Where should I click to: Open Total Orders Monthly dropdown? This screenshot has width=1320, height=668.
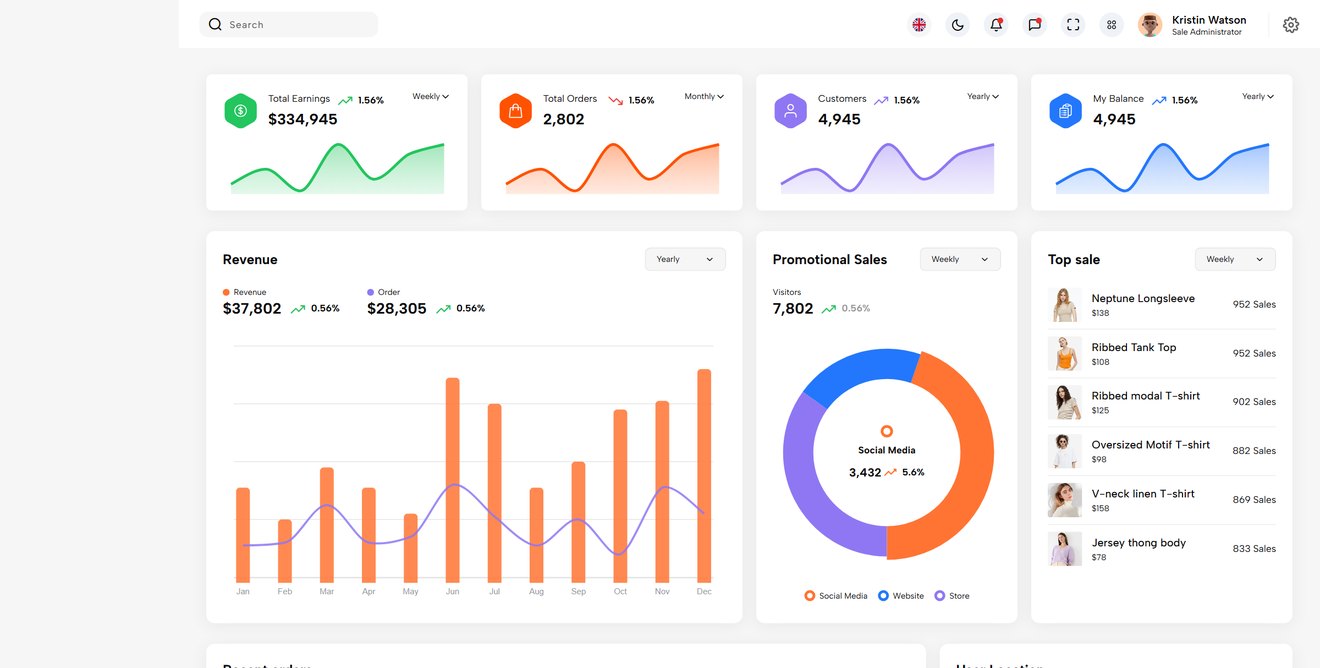point(704,97)
